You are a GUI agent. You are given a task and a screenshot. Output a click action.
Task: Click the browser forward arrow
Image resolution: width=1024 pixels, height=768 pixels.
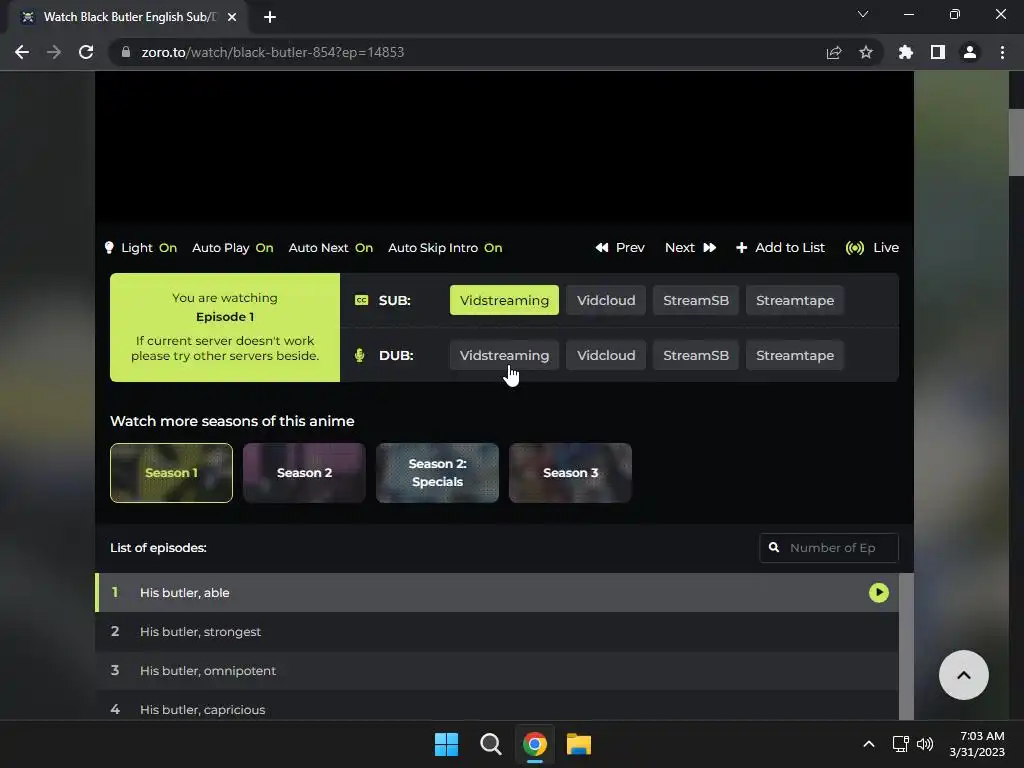pyautogui.click(x=54, y=52)
